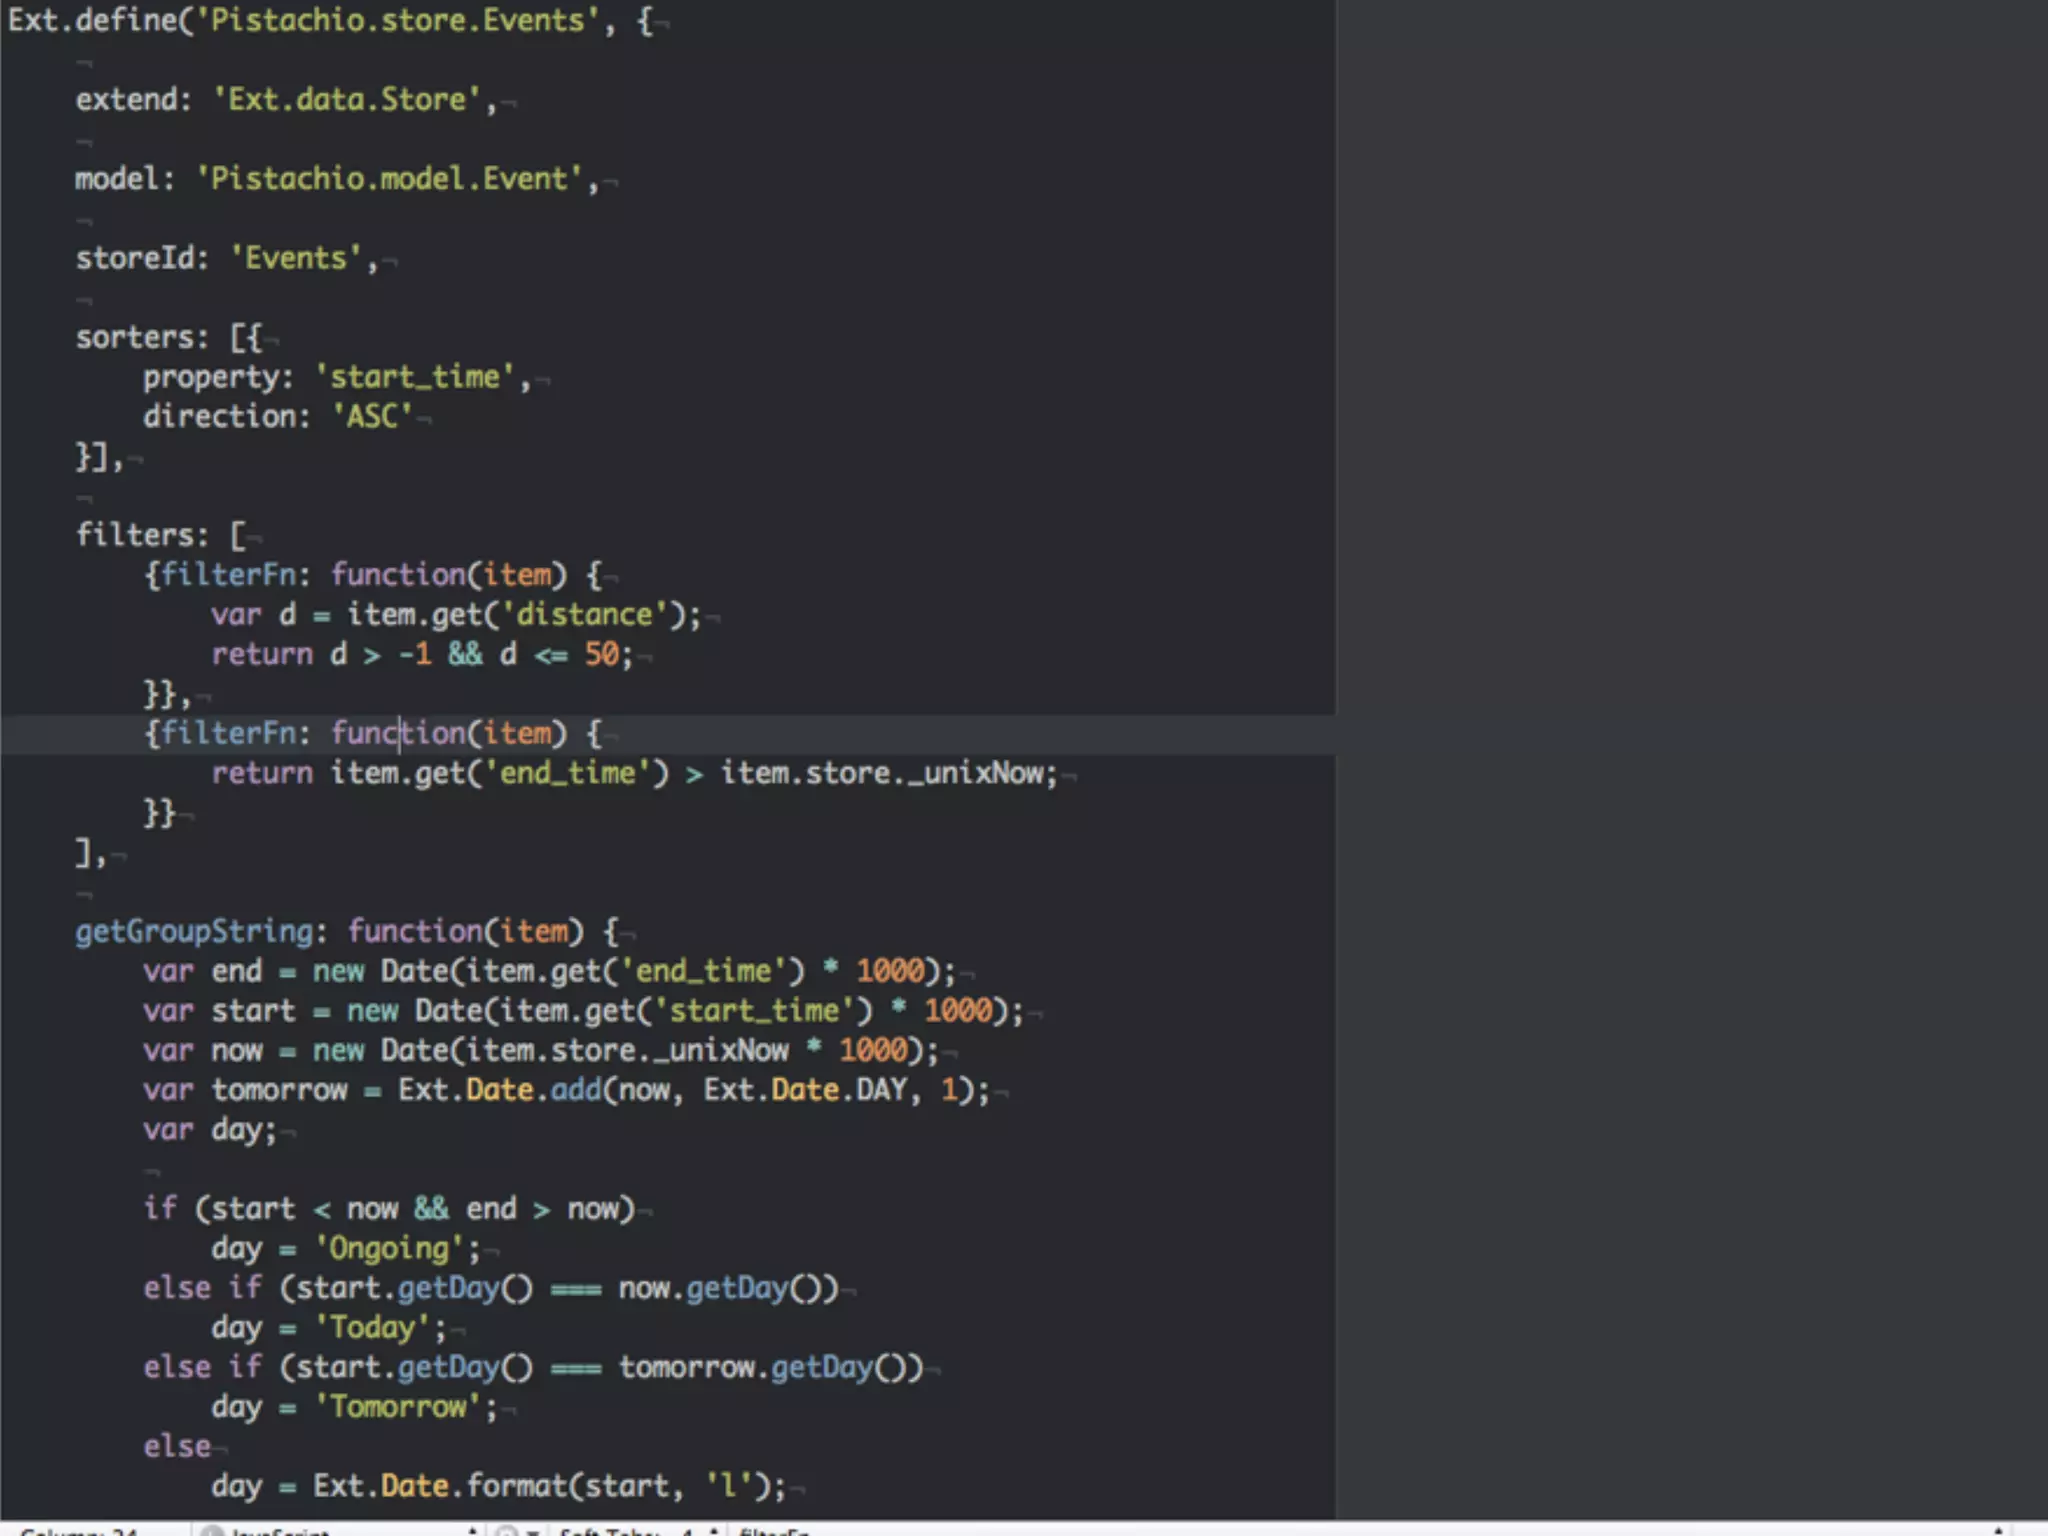
Task: Click the language icon beside JavaScript label
Action: [x=212, y=1530]
